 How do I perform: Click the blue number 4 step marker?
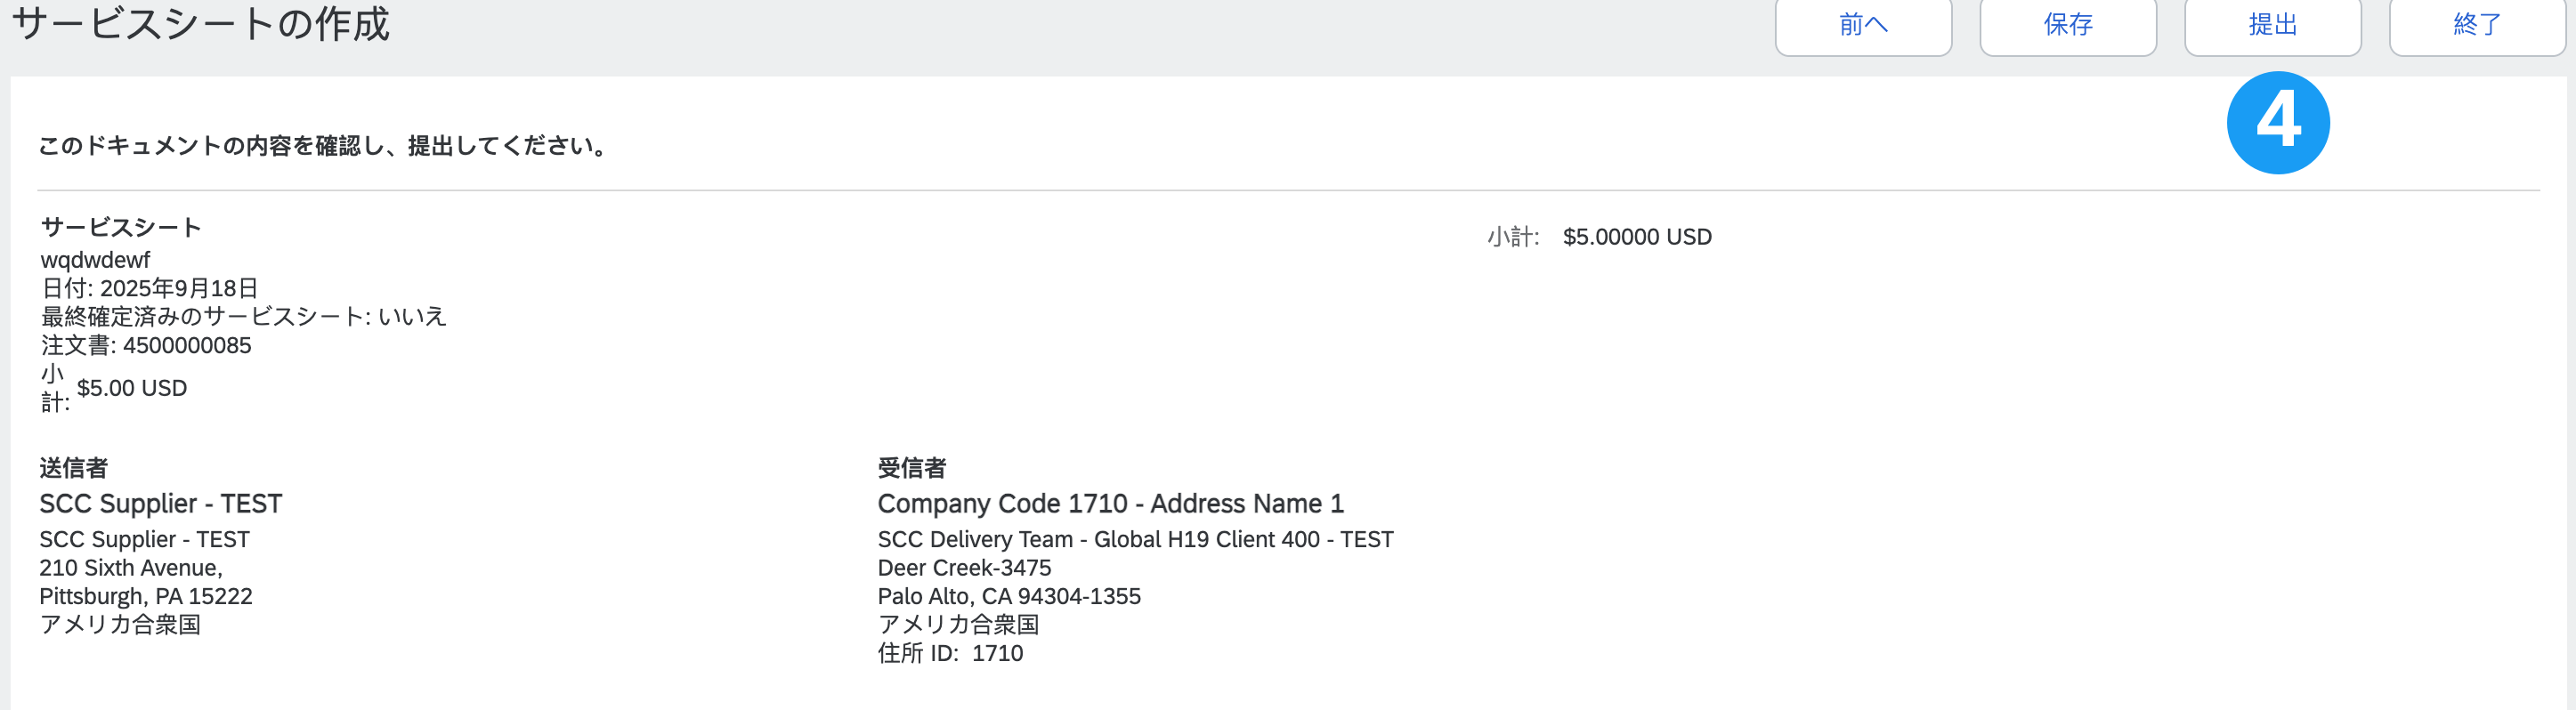click(x=2277, y=122)
